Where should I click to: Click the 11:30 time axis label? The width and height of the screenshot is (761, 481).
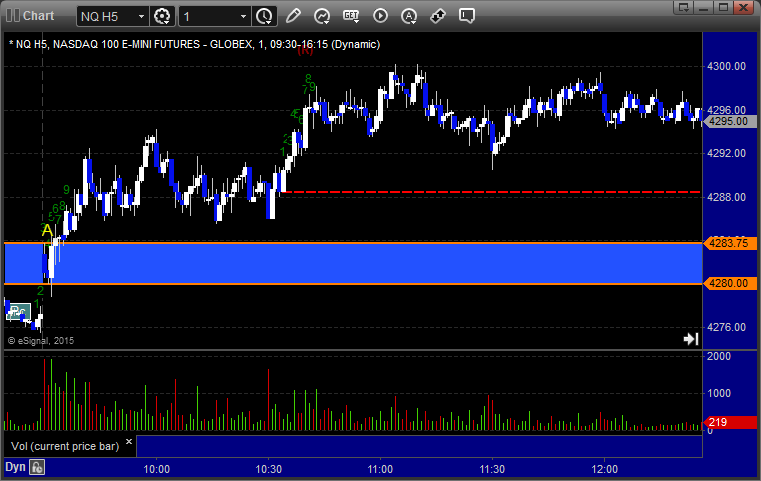(x=492, y=469)
